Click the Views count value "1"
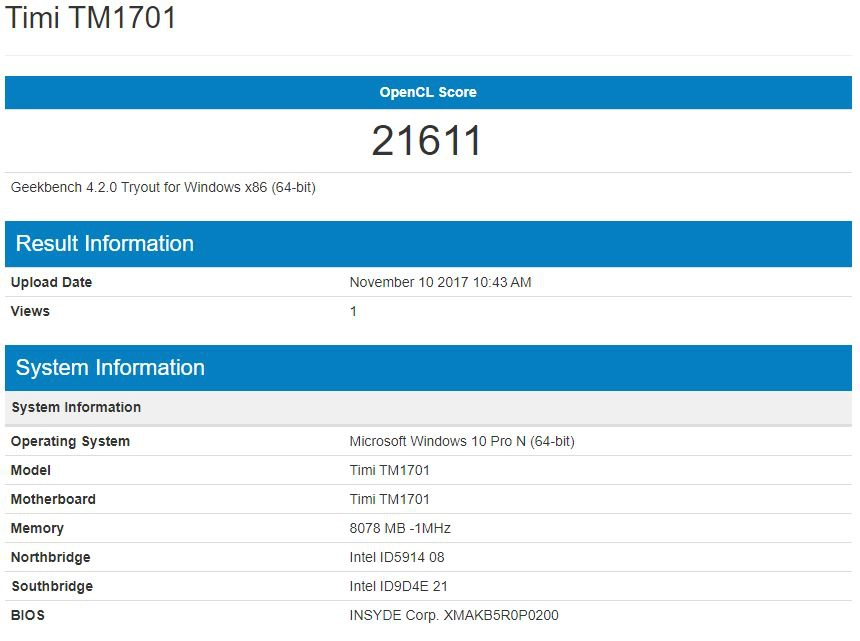The image size is (860, 641). pos(353,311)
